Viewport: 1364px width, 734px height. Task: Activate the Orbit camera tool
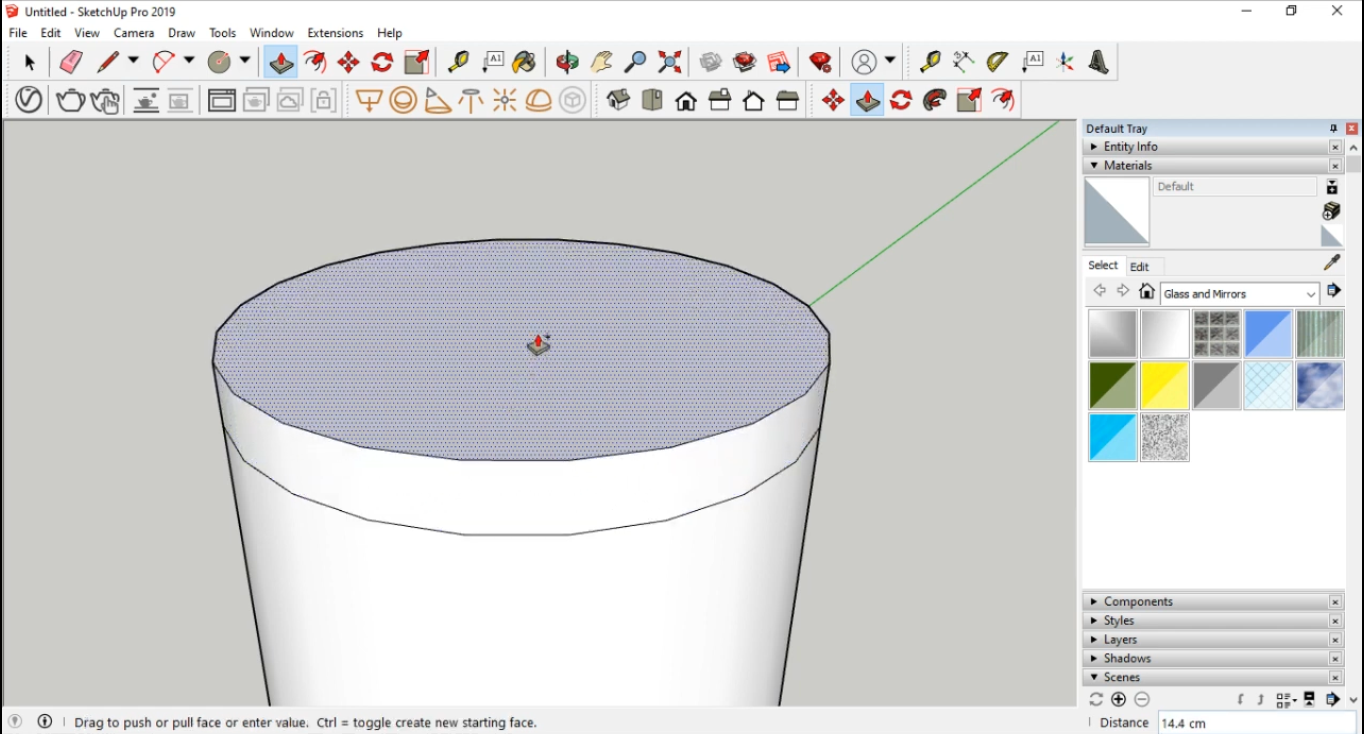tap(567, 63)
